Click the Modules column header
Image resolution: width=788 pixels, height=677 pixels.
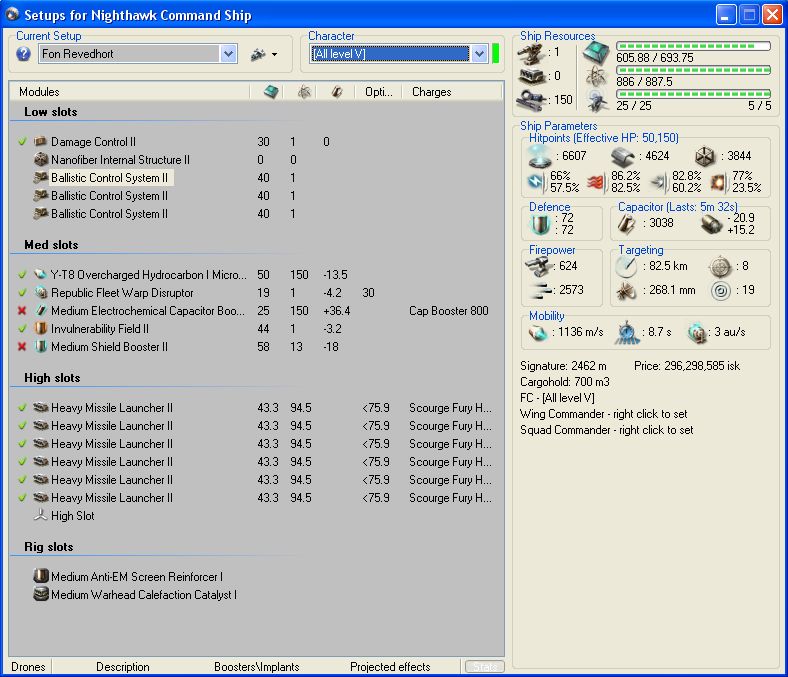click(130, 91)
